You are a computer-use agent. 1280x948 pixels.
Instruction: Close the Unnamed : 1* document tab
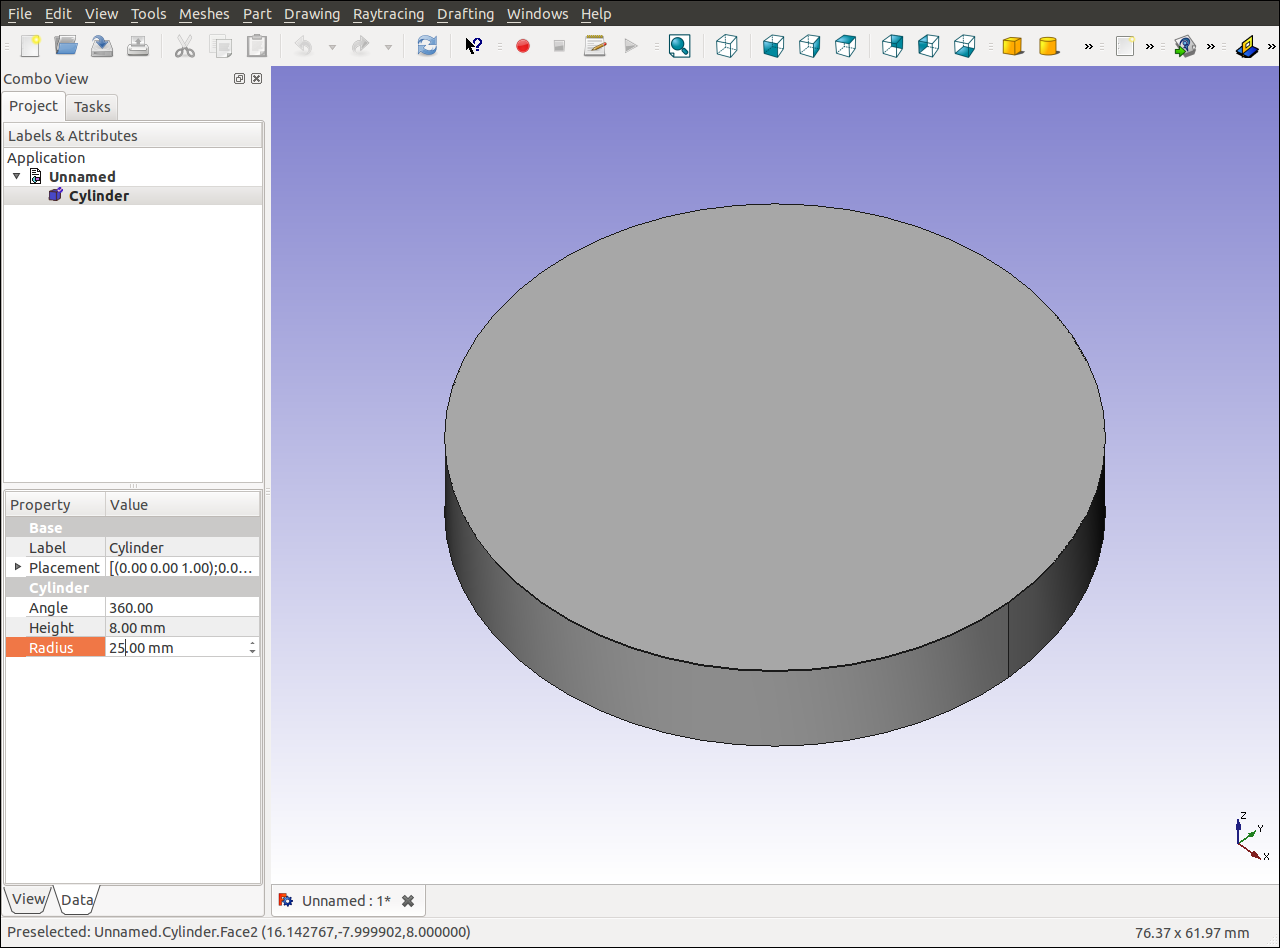click(x=408, y=901)
